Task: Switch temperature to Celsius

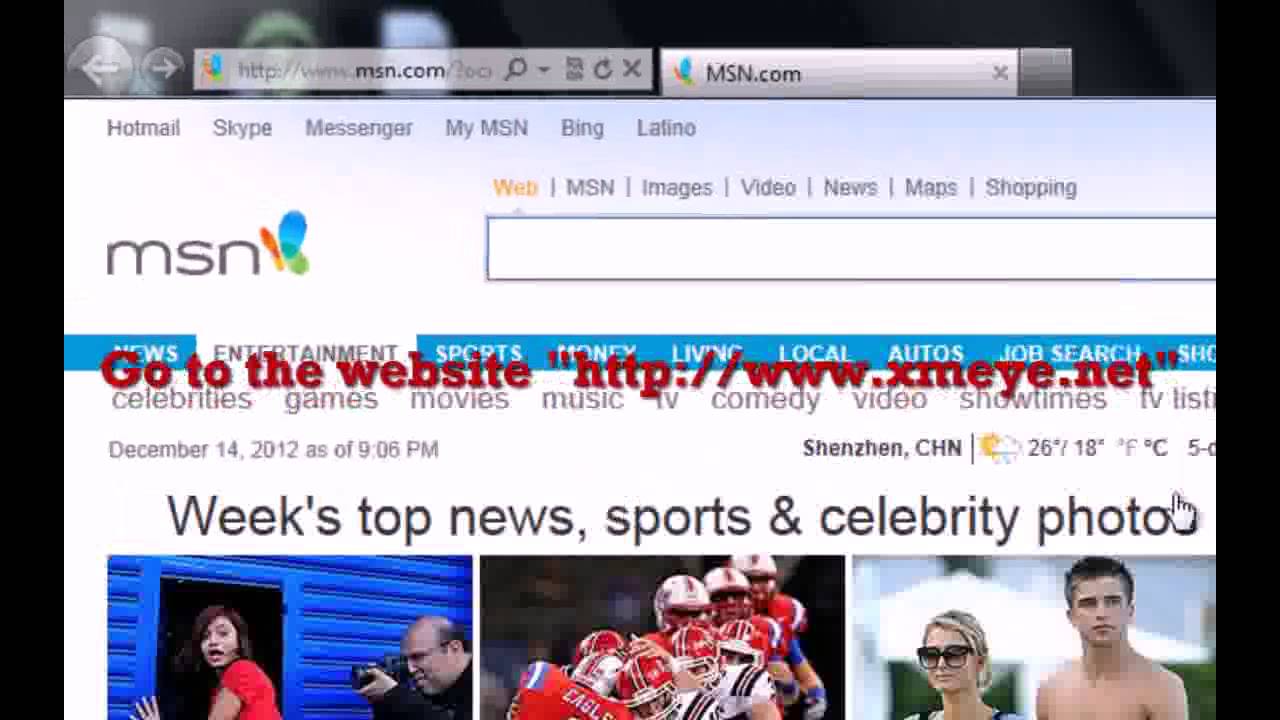Action: tap(1155, 448)
